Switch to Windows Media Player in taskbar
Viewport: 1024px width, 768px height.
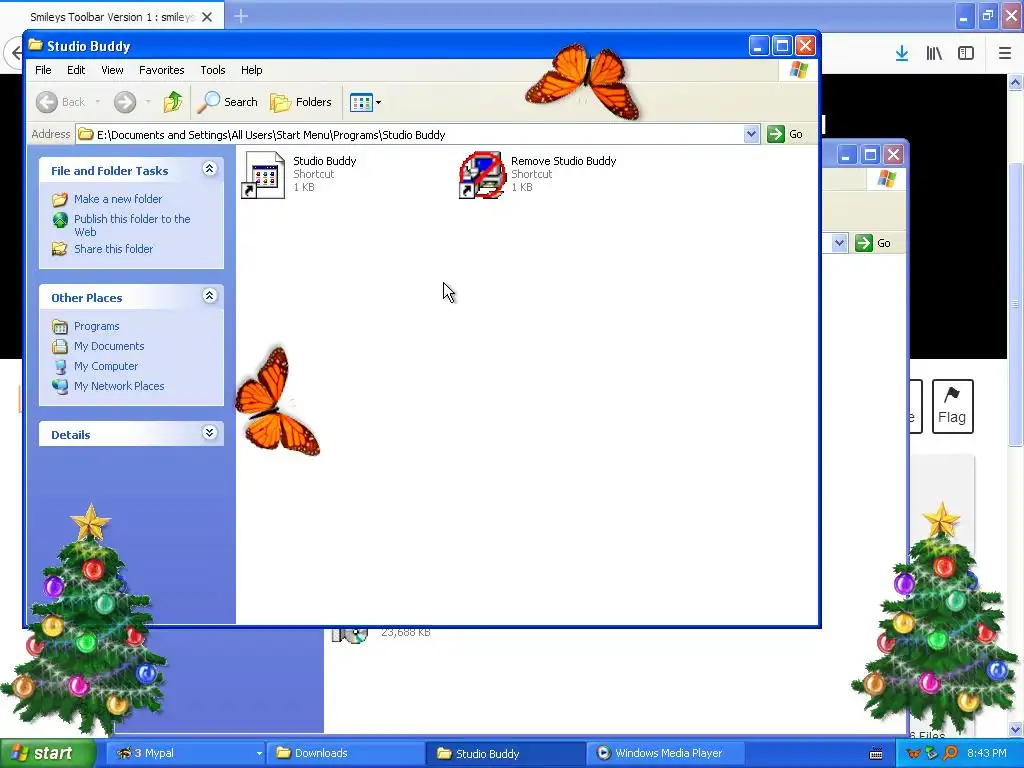click(x=665, y=753)
